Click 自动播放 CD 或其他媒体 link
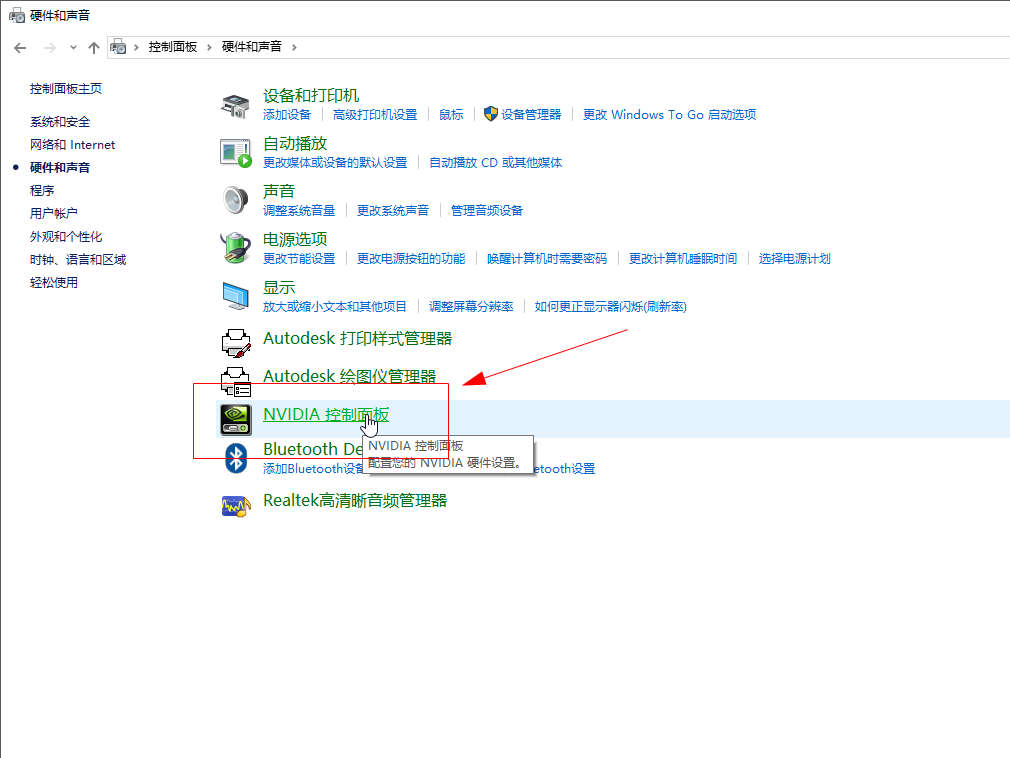Screen dimensions: 1010x758 coord(495,162)
